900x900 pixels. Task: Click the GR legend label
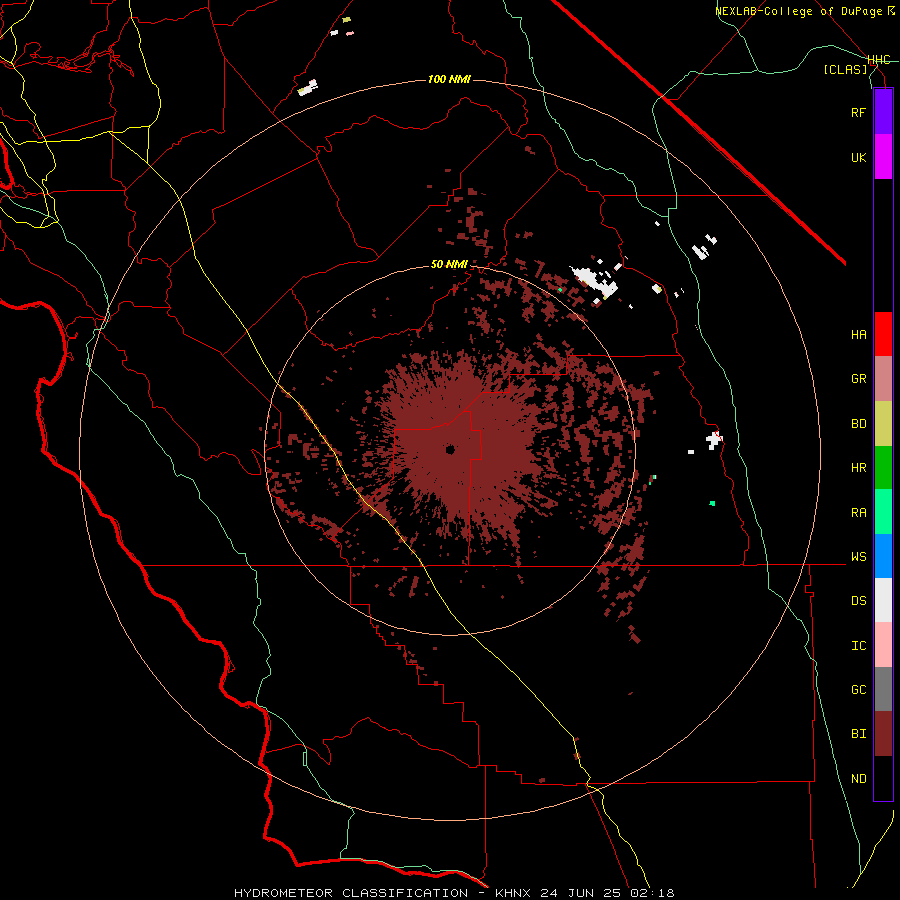[858, 379]
